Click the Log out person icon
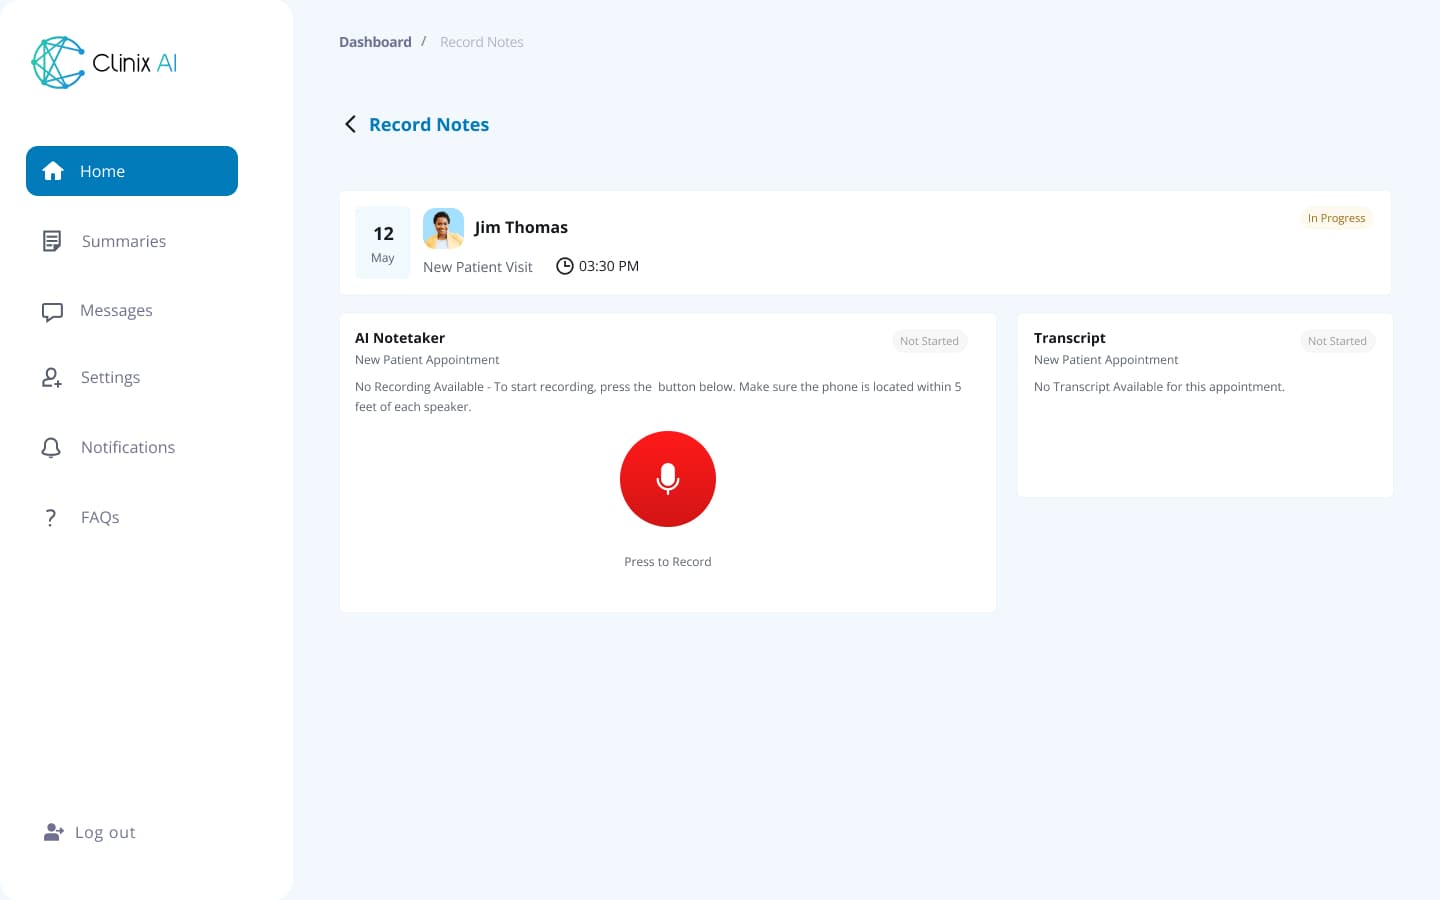1440x900 pixels. pos(53,832)
